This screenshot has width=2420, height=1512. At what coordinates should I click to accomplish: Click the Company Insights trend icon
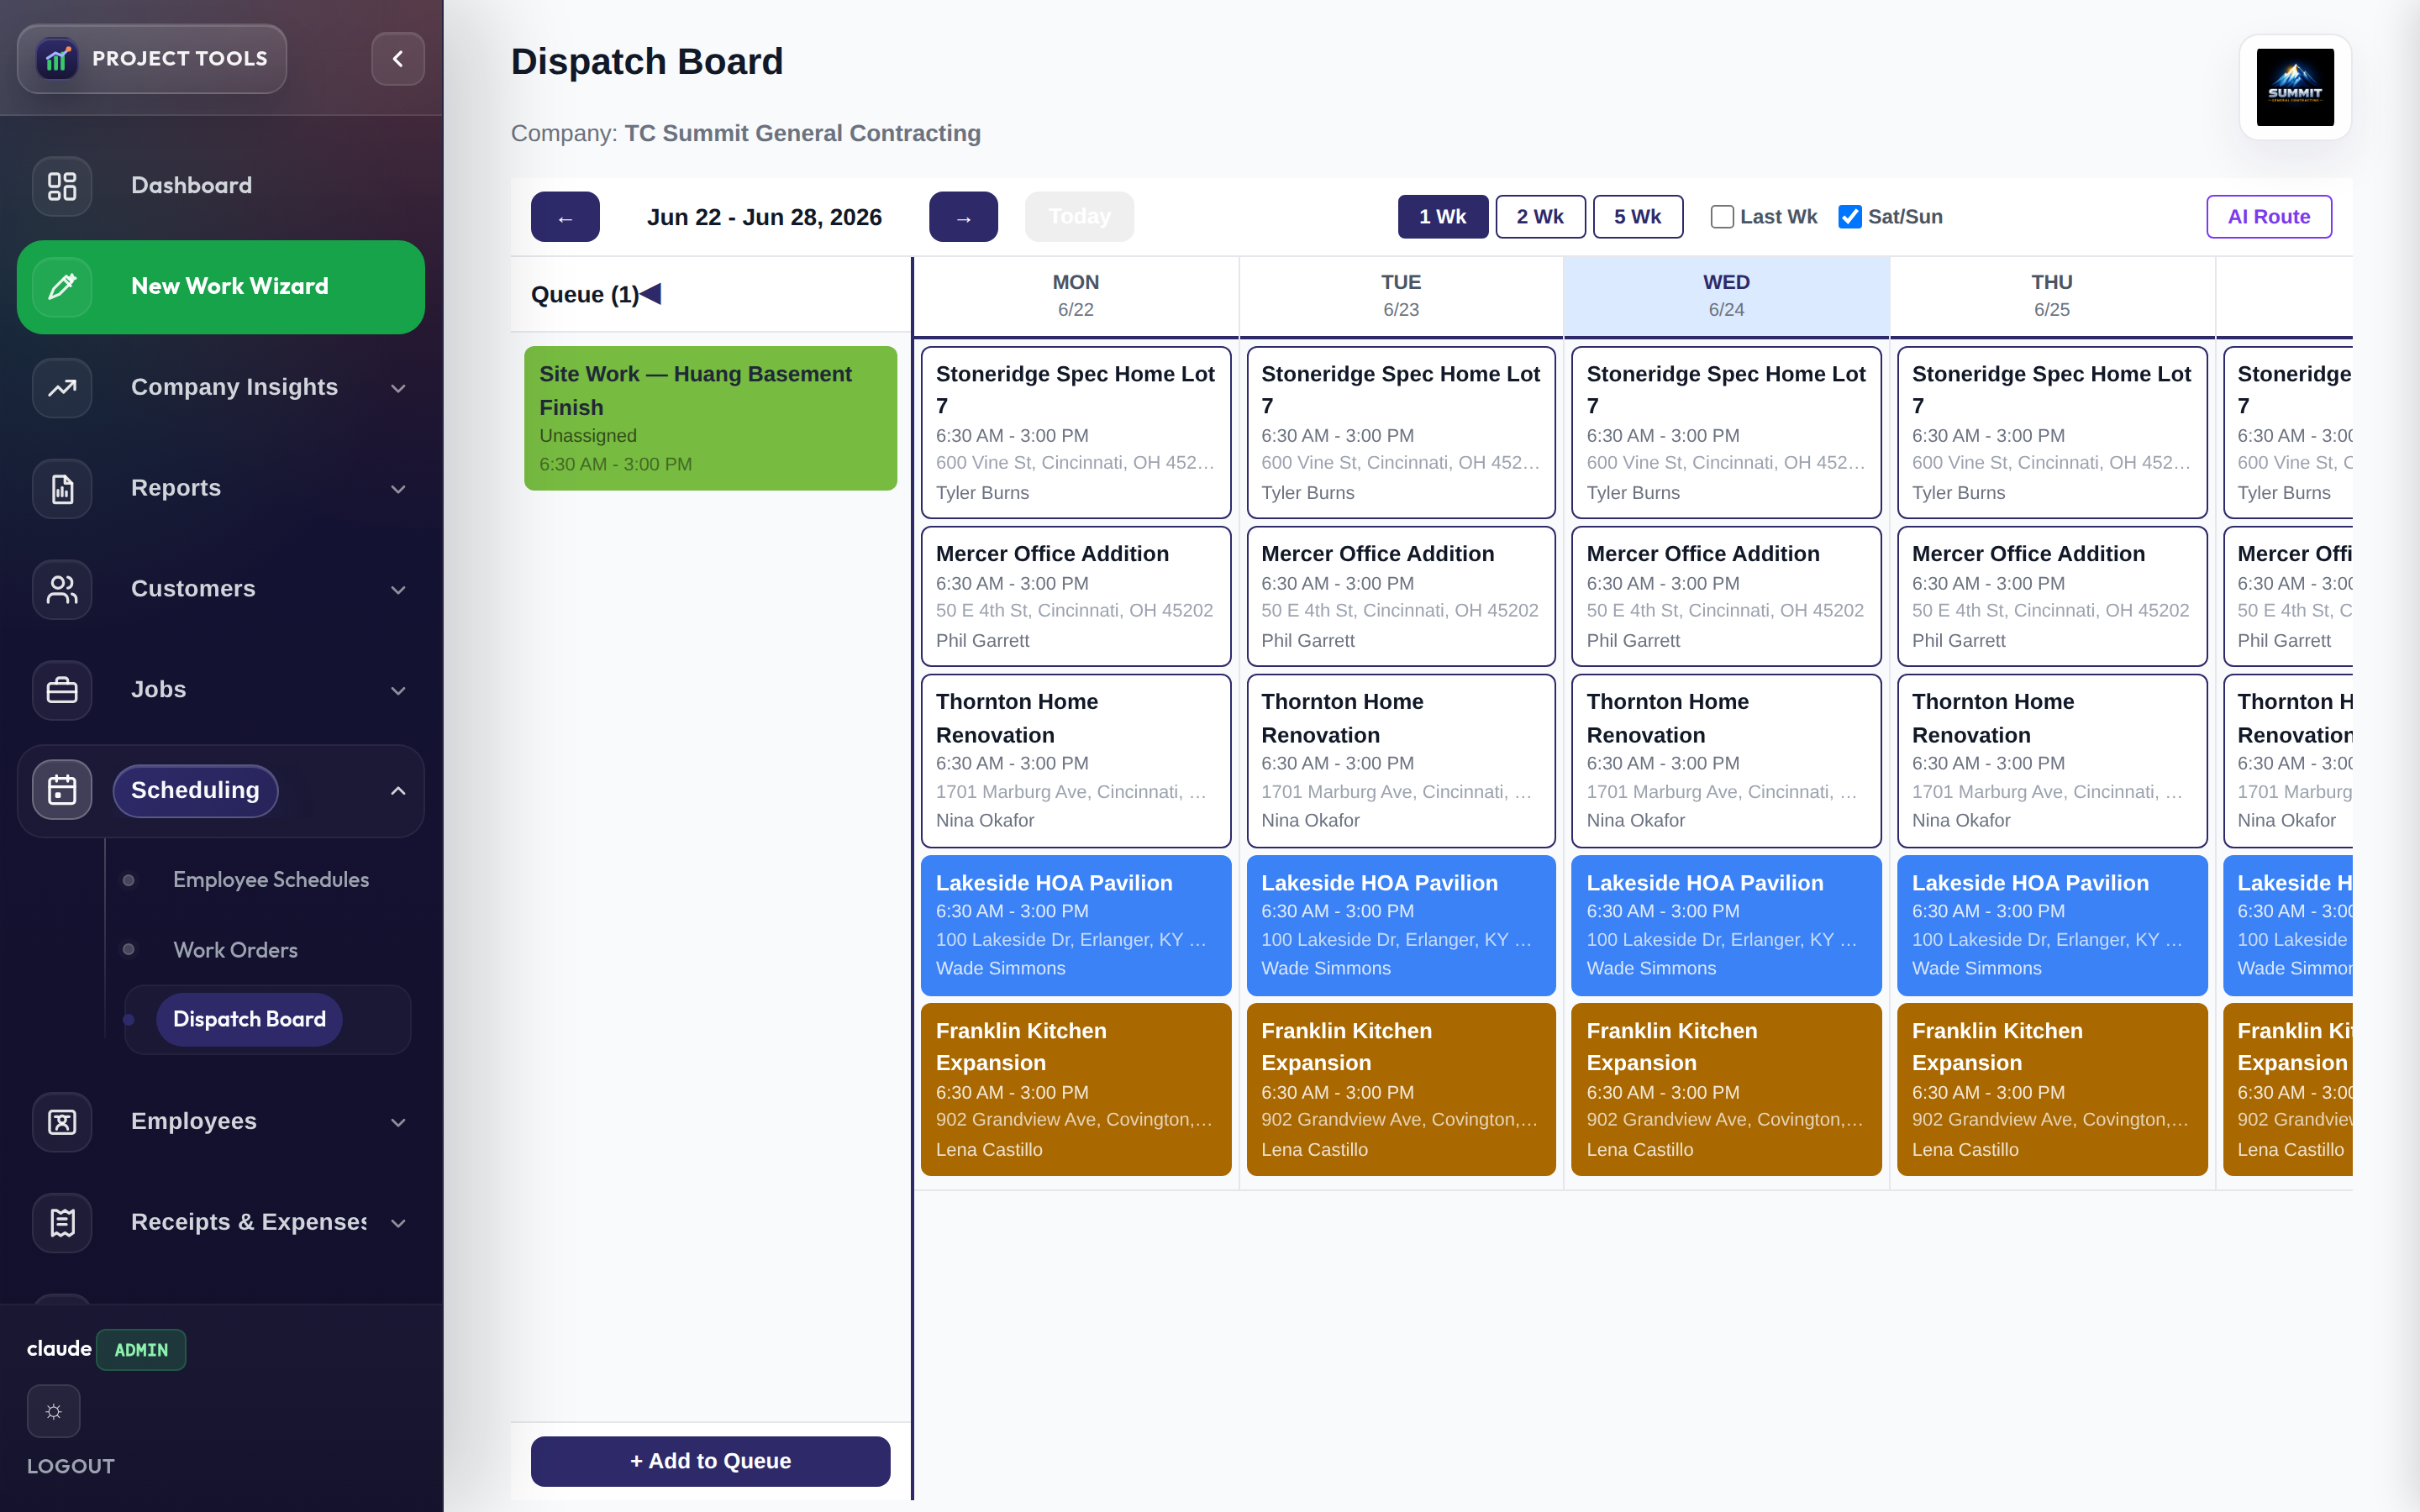62,388
